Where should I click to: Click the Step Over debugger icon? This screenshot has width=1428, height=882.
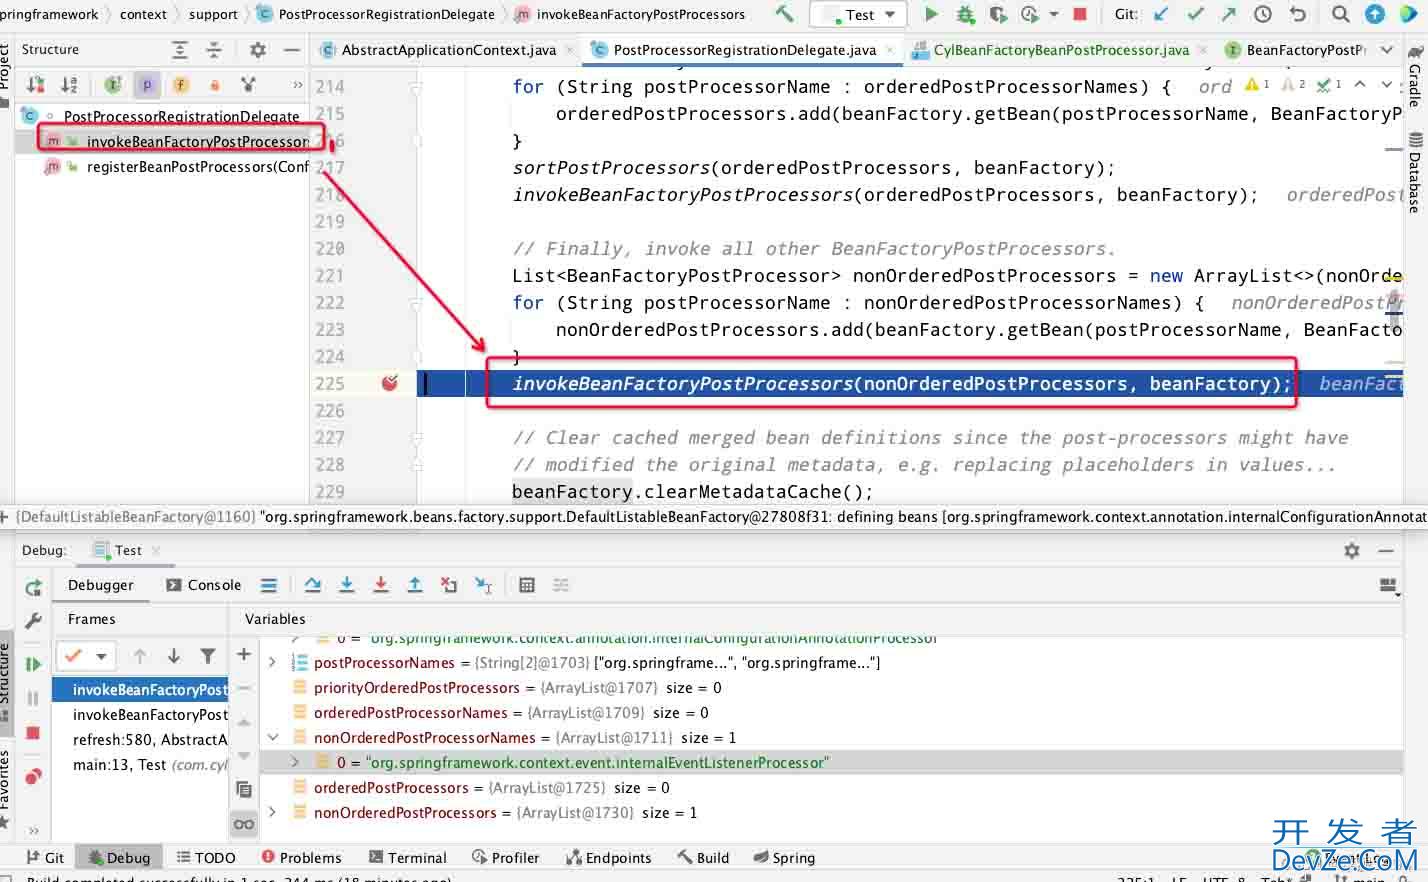313,585
